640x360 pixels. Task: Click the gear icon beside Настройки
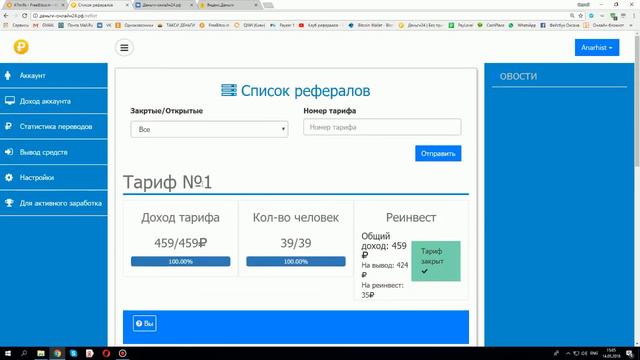click(9, 178)
